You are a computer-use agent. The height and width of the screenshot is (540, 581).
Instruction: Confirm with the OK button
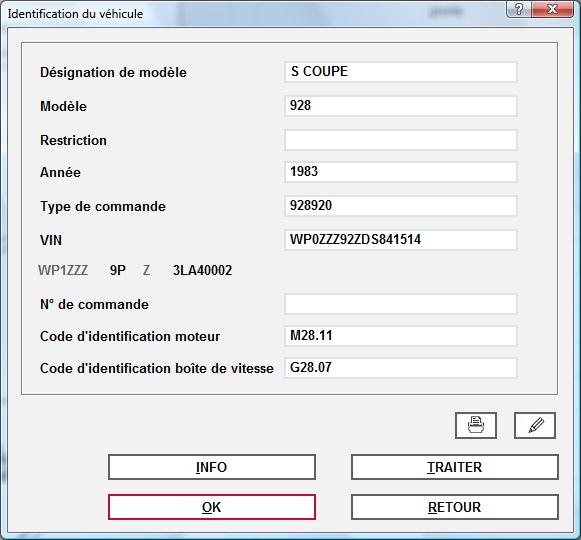212,507
